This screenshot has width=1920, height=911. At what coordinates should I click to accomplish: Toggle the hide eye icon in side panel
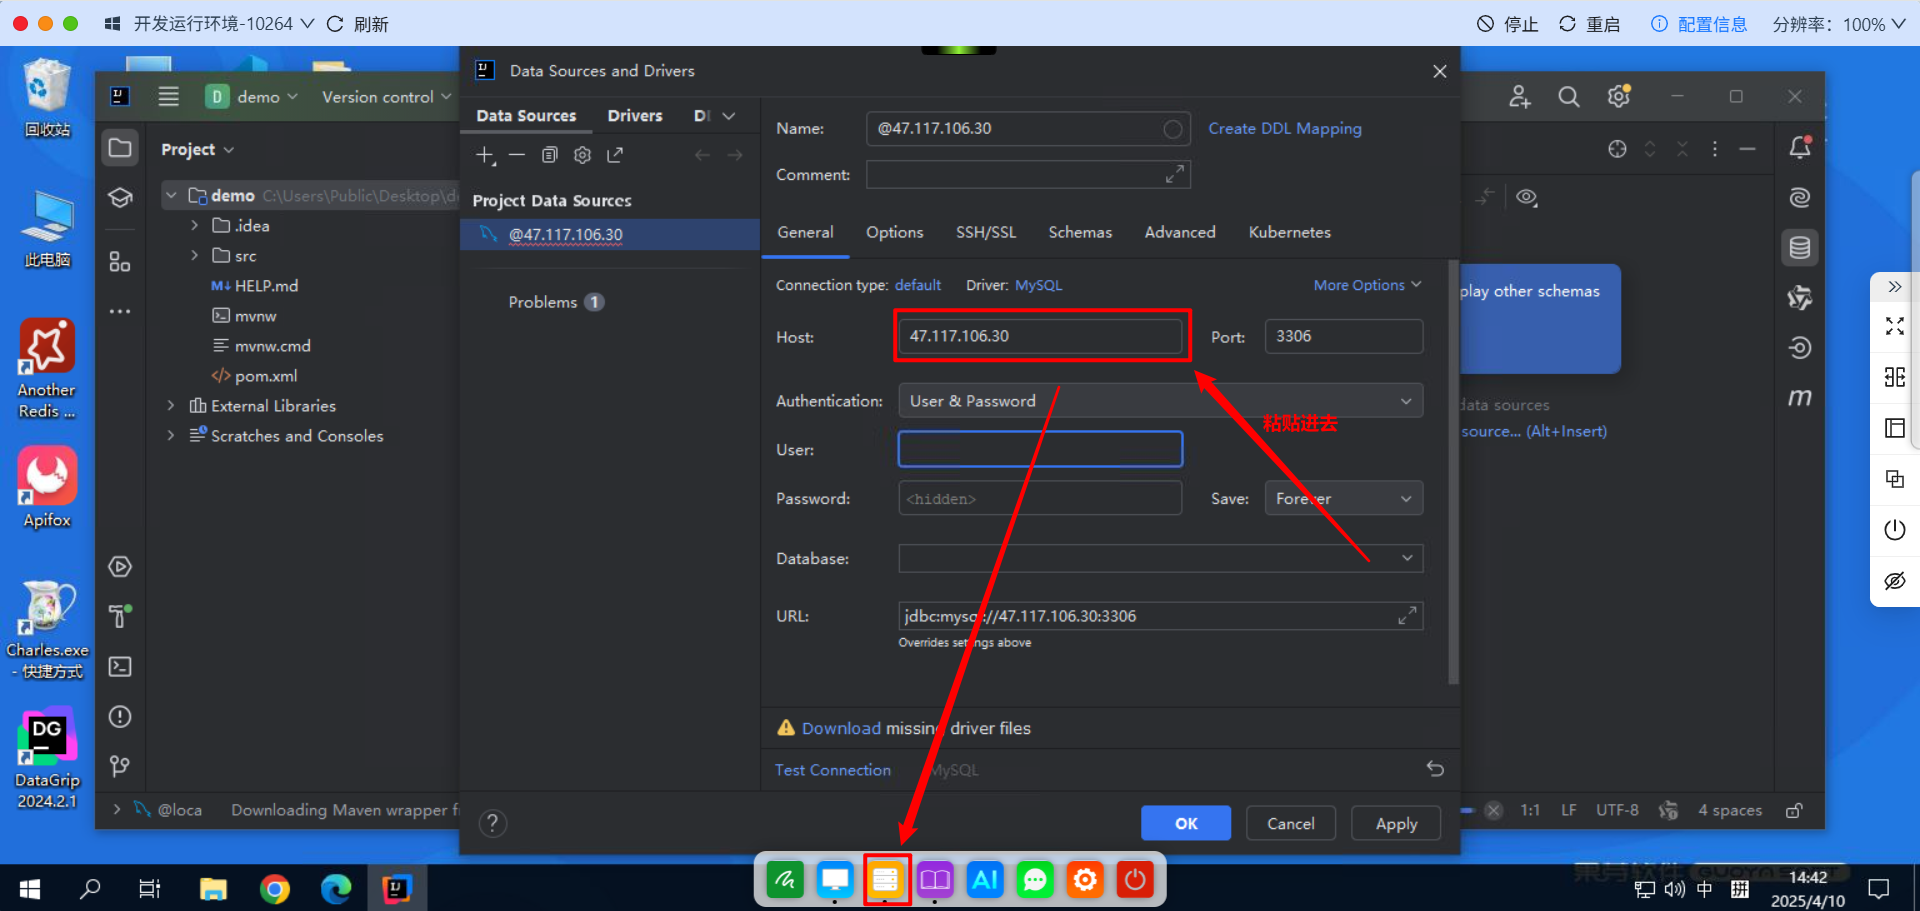(x=1895, y=581)
